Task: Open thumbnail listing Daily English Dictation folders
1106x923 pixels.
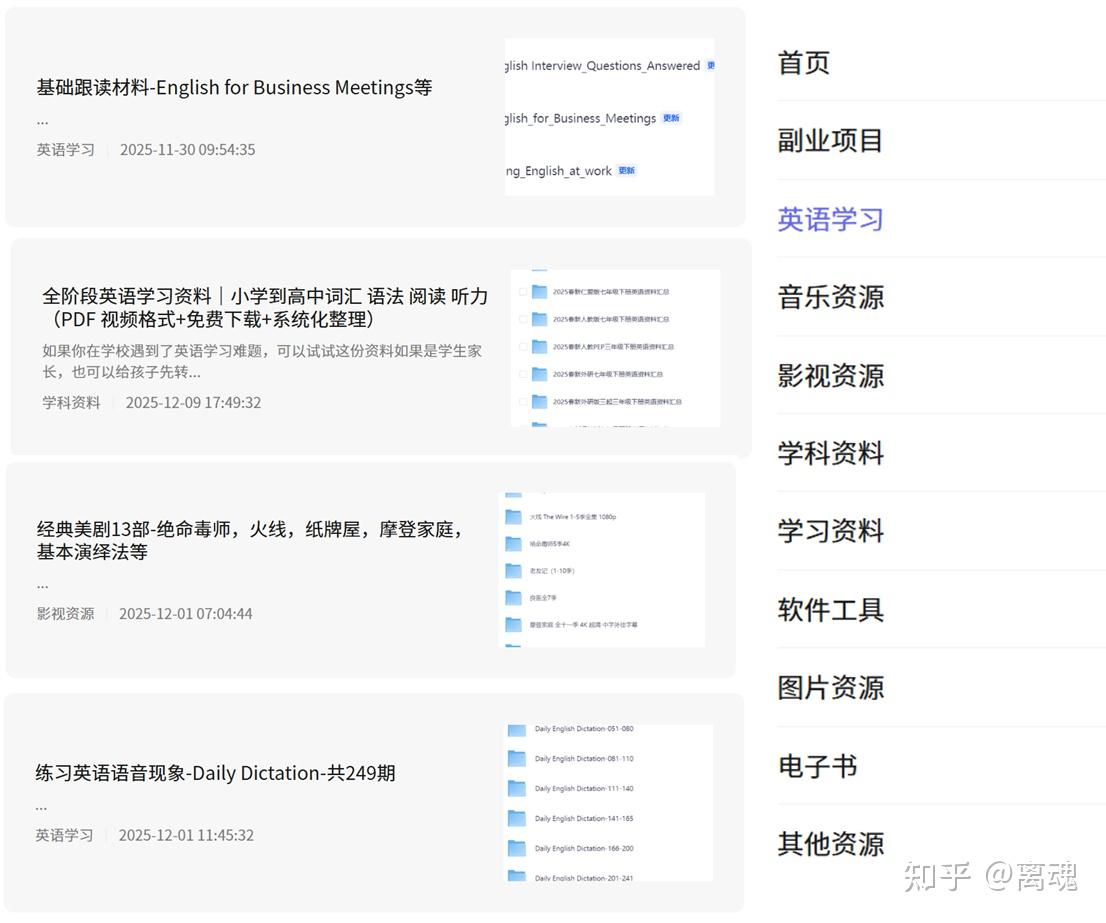Action: [x=609, y=803]
